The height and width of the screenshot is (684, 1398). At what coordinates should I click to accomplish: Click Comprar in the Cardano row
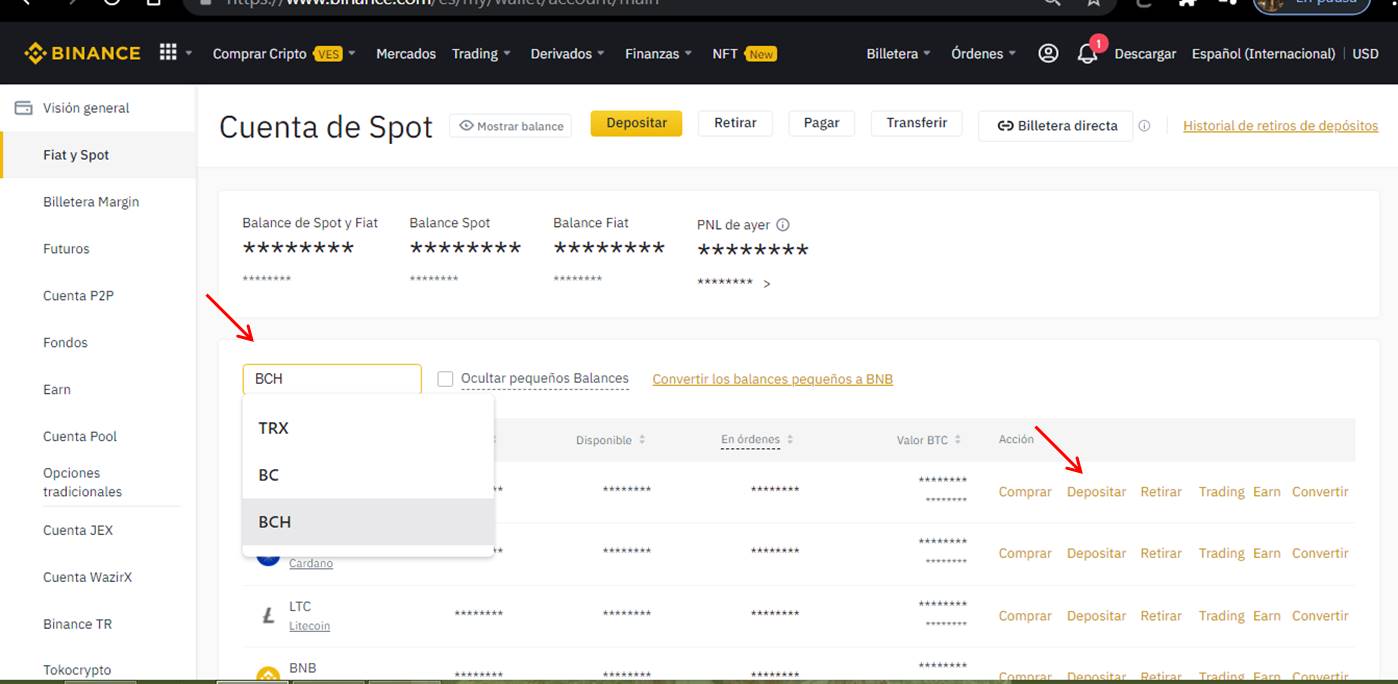1025,553
